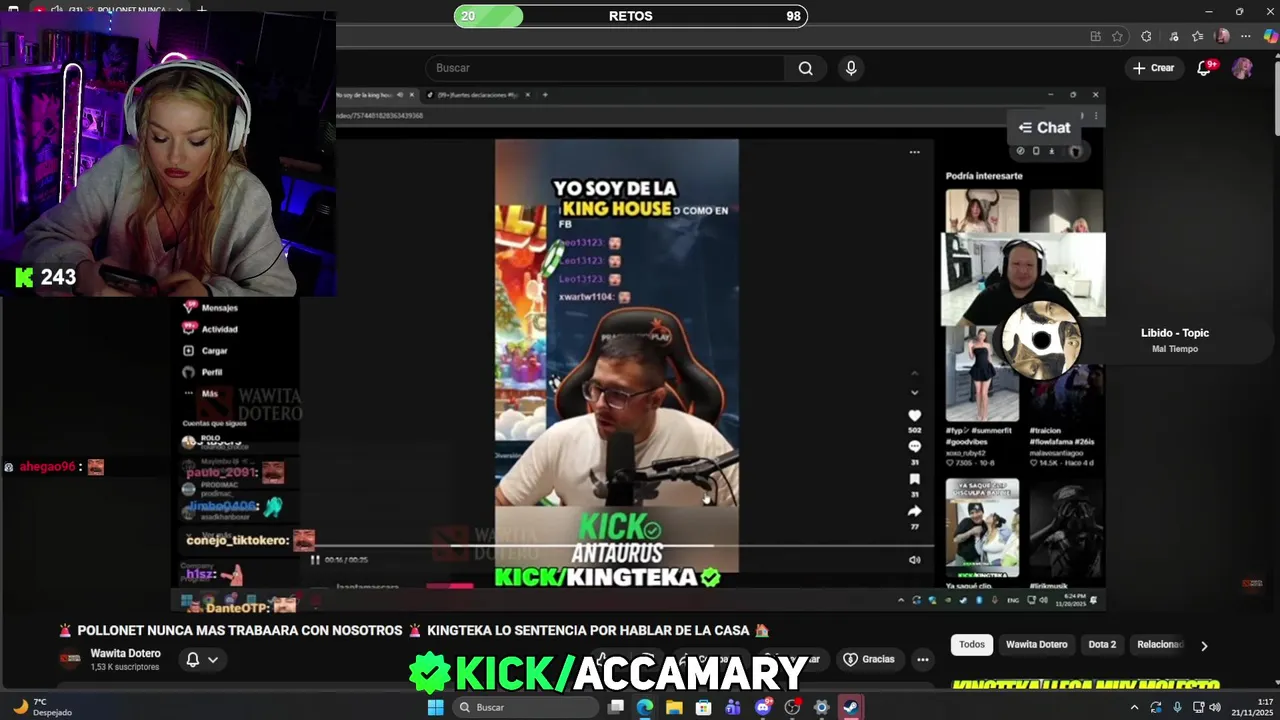Viewport: 1280px width, 720px height.
Task: Open Discord from taskbar
Action: point(763,707)
